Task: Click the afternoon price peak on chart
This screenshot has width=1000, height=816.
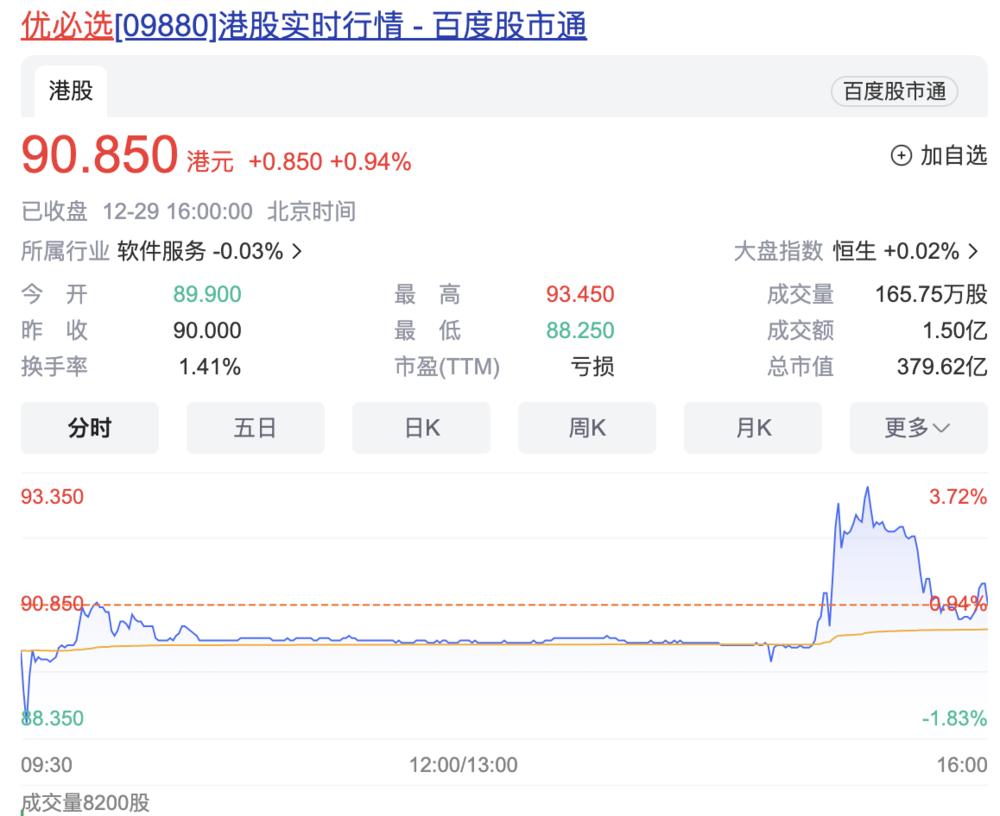Action: (x=867, y=488)
